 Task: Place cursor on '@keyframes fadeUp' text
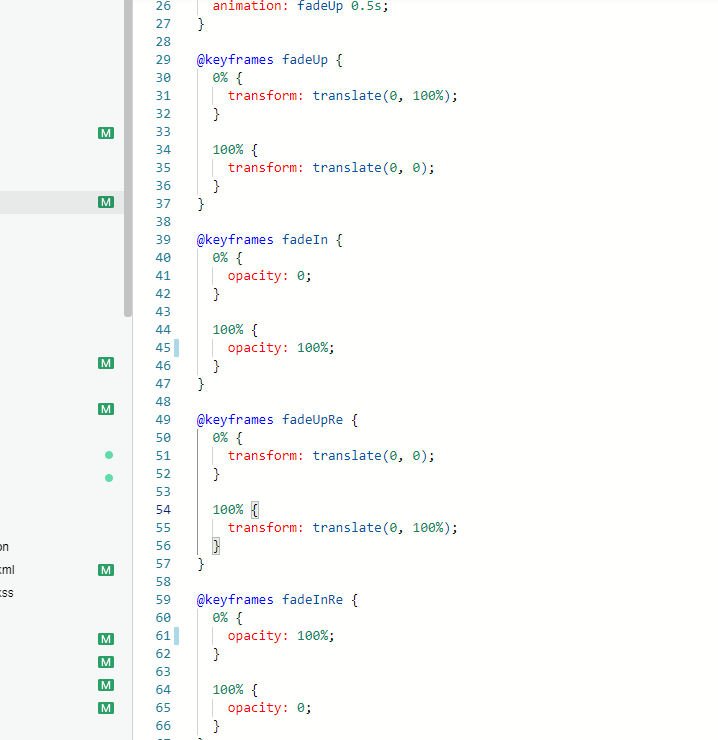(x=262, y=60)
